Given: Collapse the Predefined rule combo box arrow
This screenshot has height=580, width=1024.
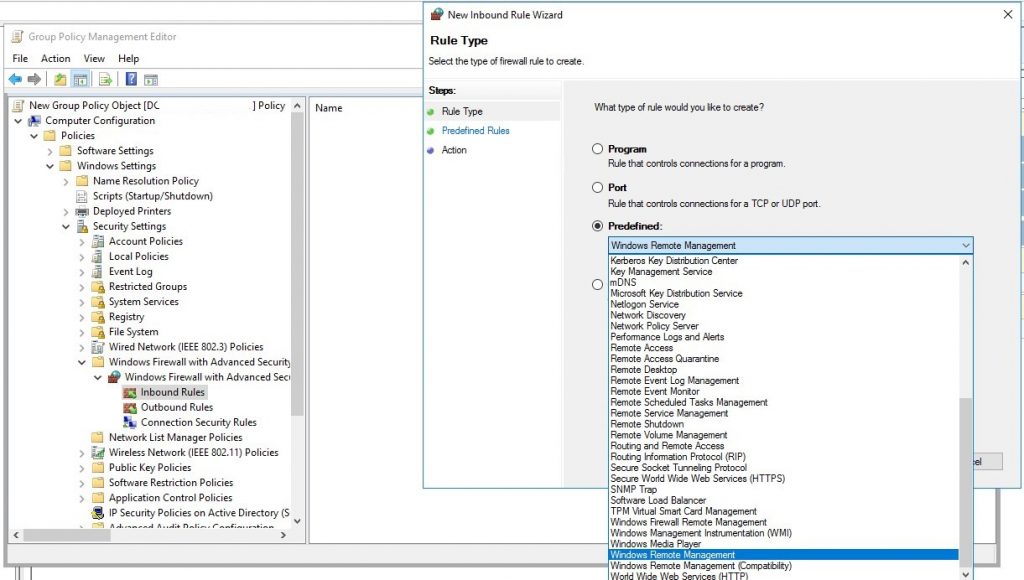Looking at the screenshot, I should click(x=965, y=246).
